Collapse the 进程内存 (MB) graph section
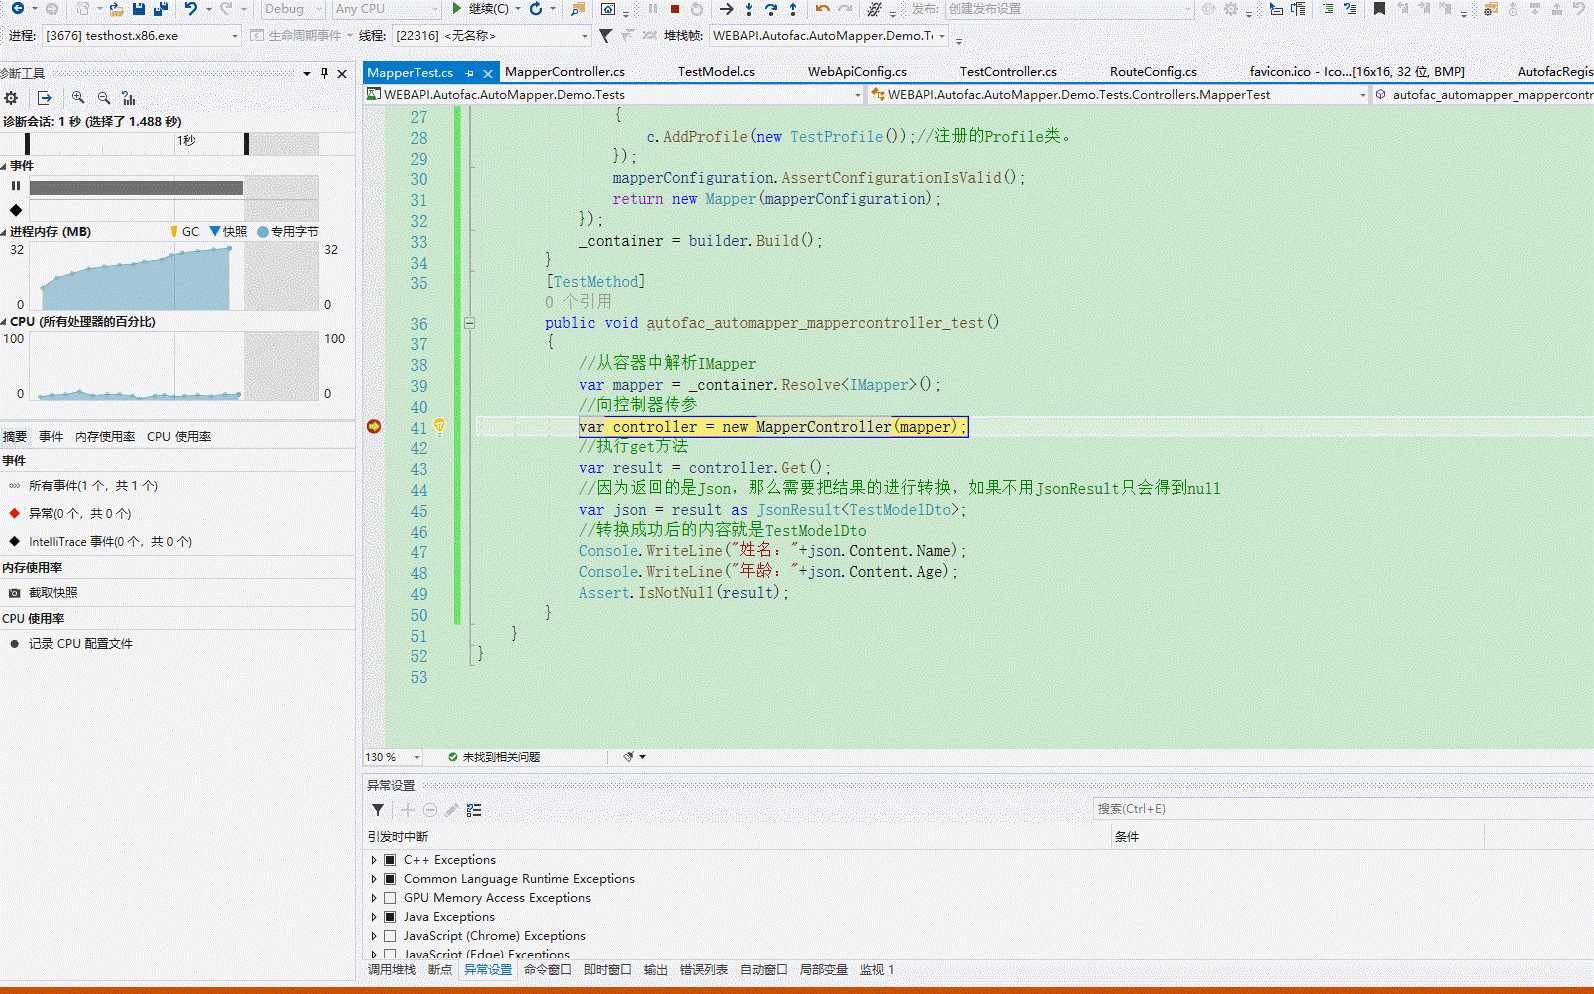Screen dimensions: 1594x994 pos(4,232)
